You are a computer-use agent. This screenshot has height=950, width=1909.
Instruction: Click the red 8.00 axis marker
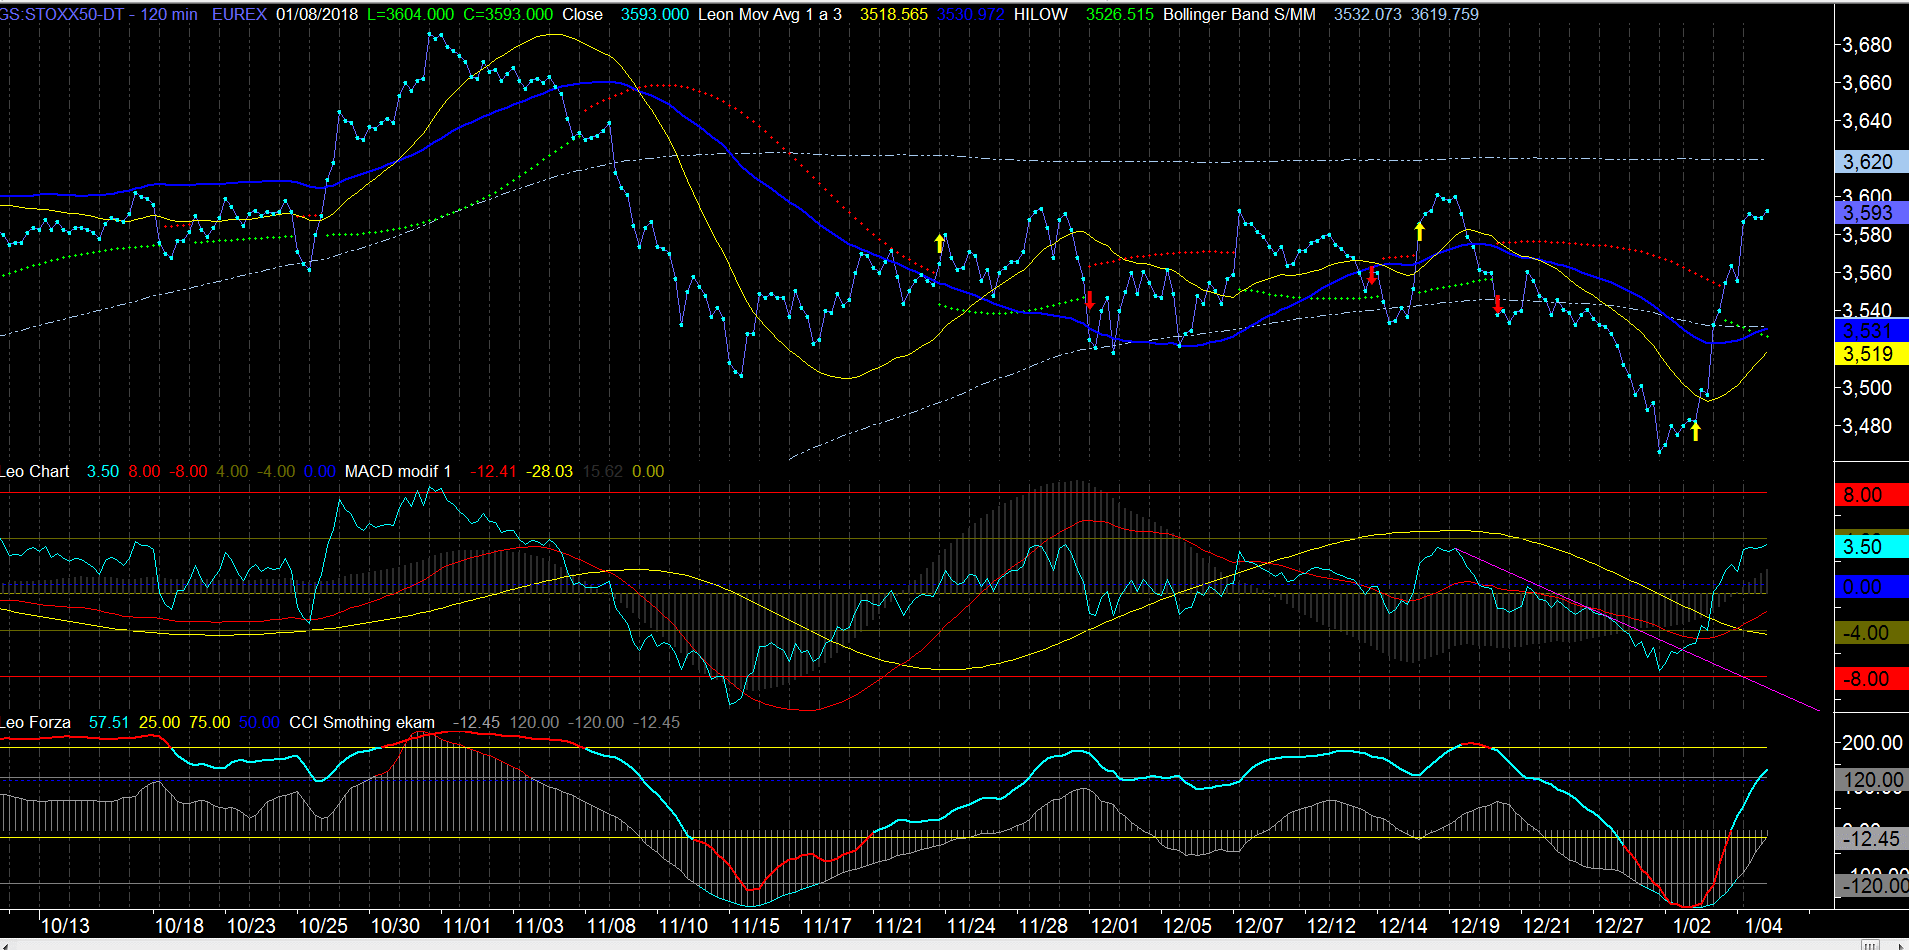coord(1872,495)
